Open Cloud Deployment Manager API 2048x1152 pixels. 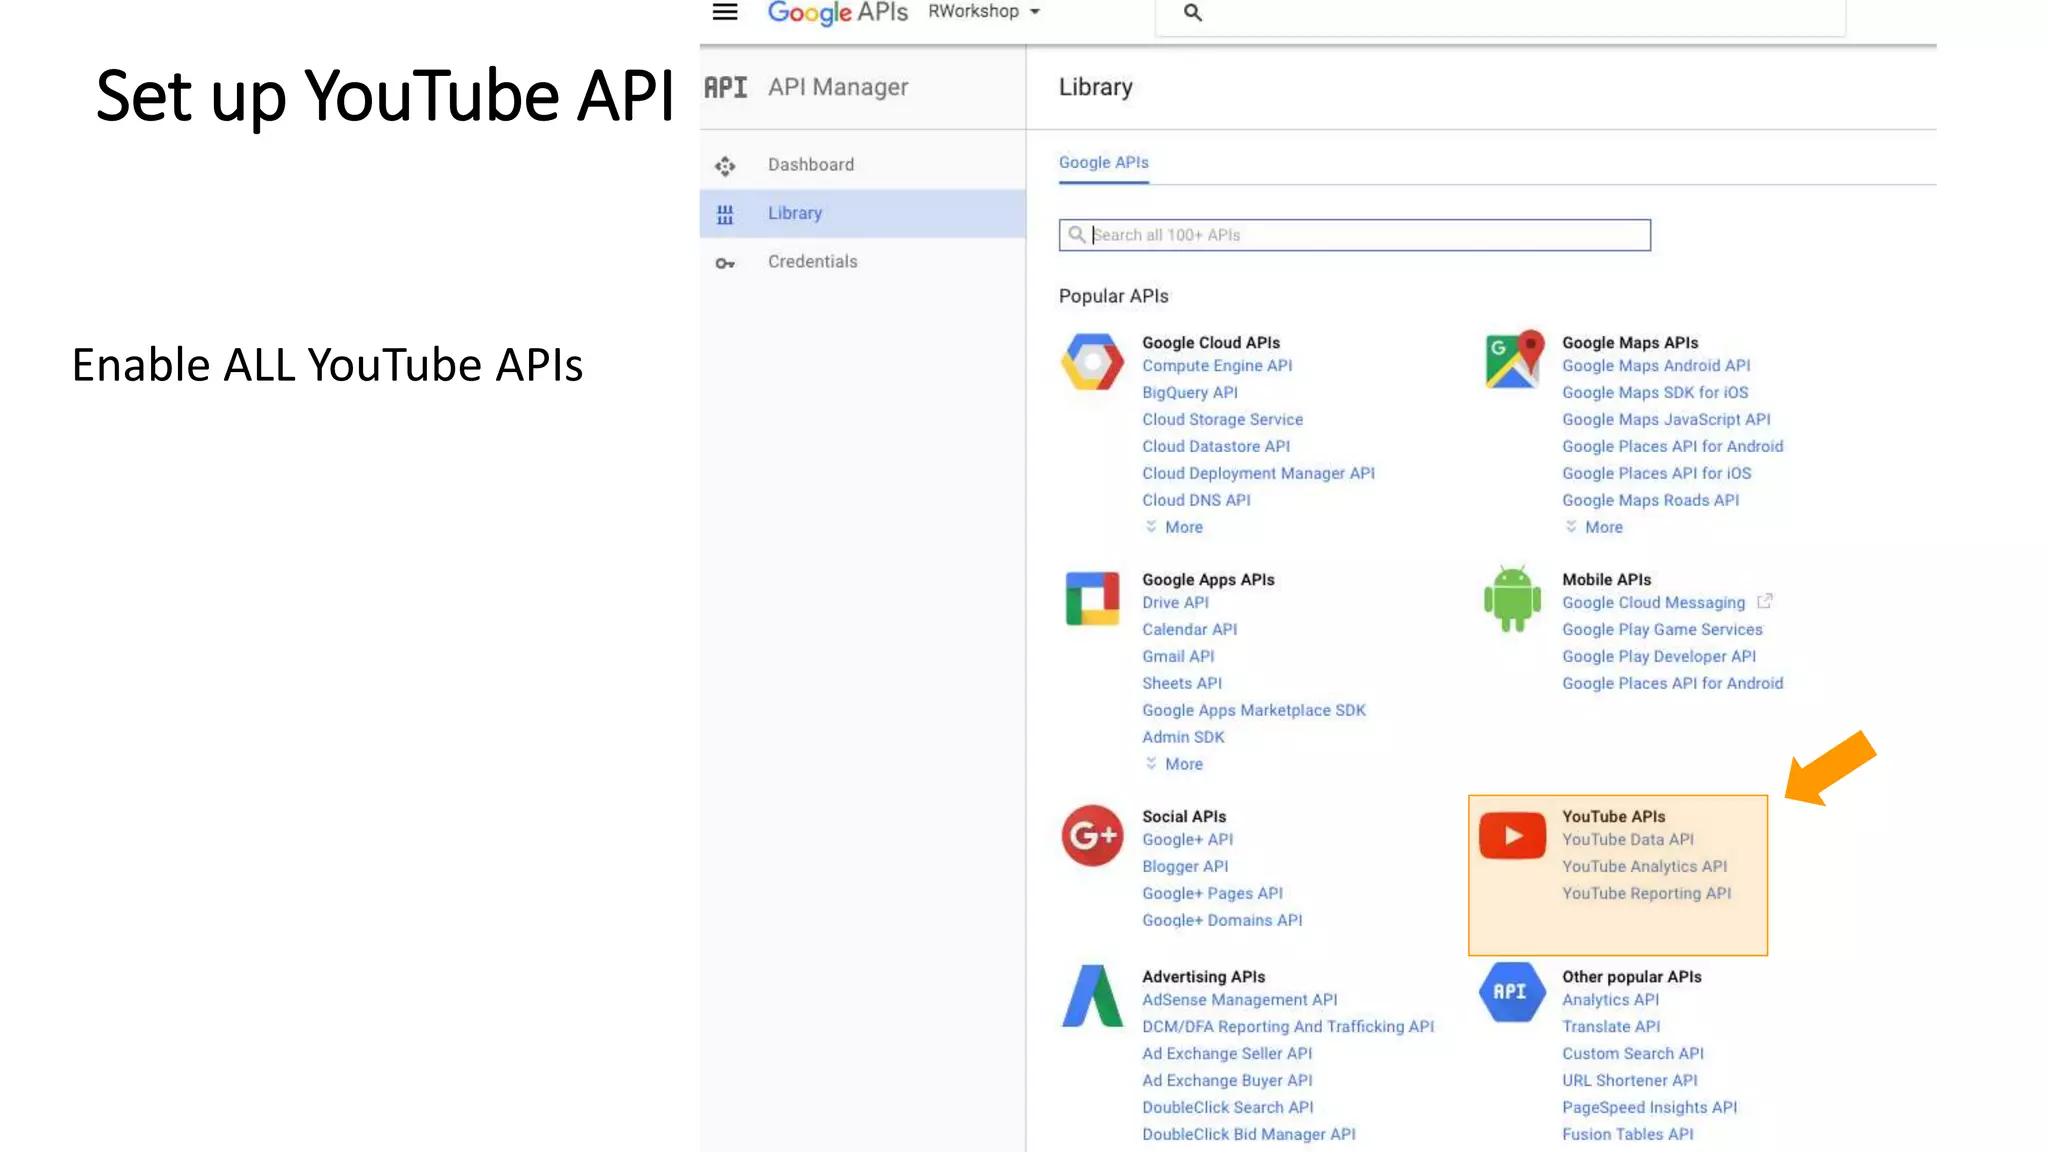click(1258, 474)
